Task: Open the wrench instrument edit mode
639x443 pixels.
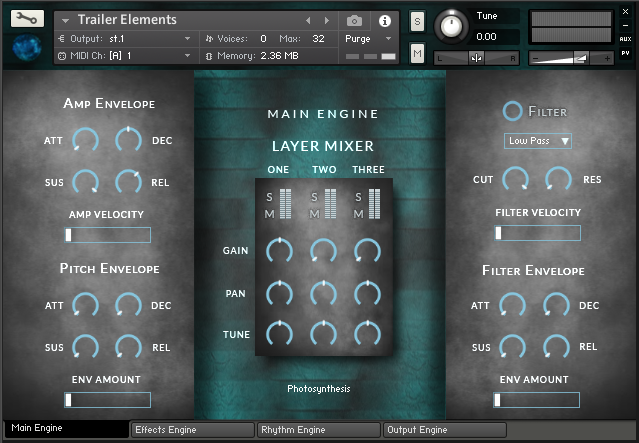Action: (x=27, y=19)
